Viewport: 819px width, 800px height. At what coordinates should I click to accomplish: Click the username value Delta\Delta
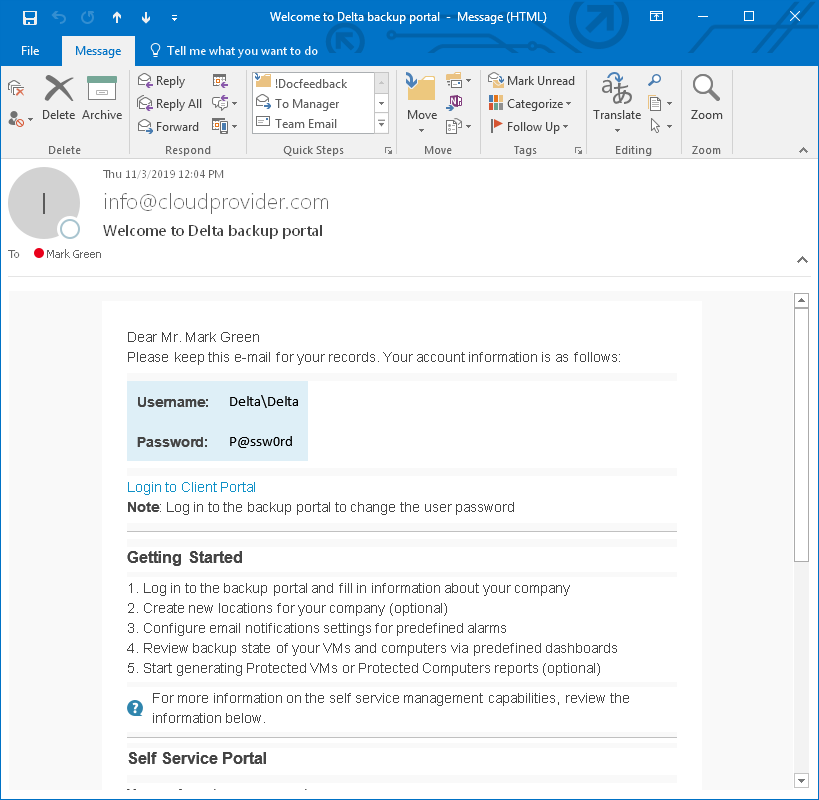[x=264, y=402]
